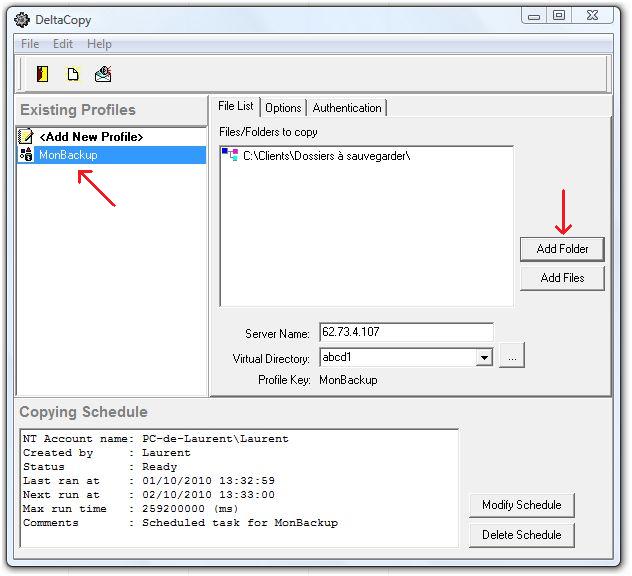
Task: Open the Edit menu
Action: pos(63,44)
